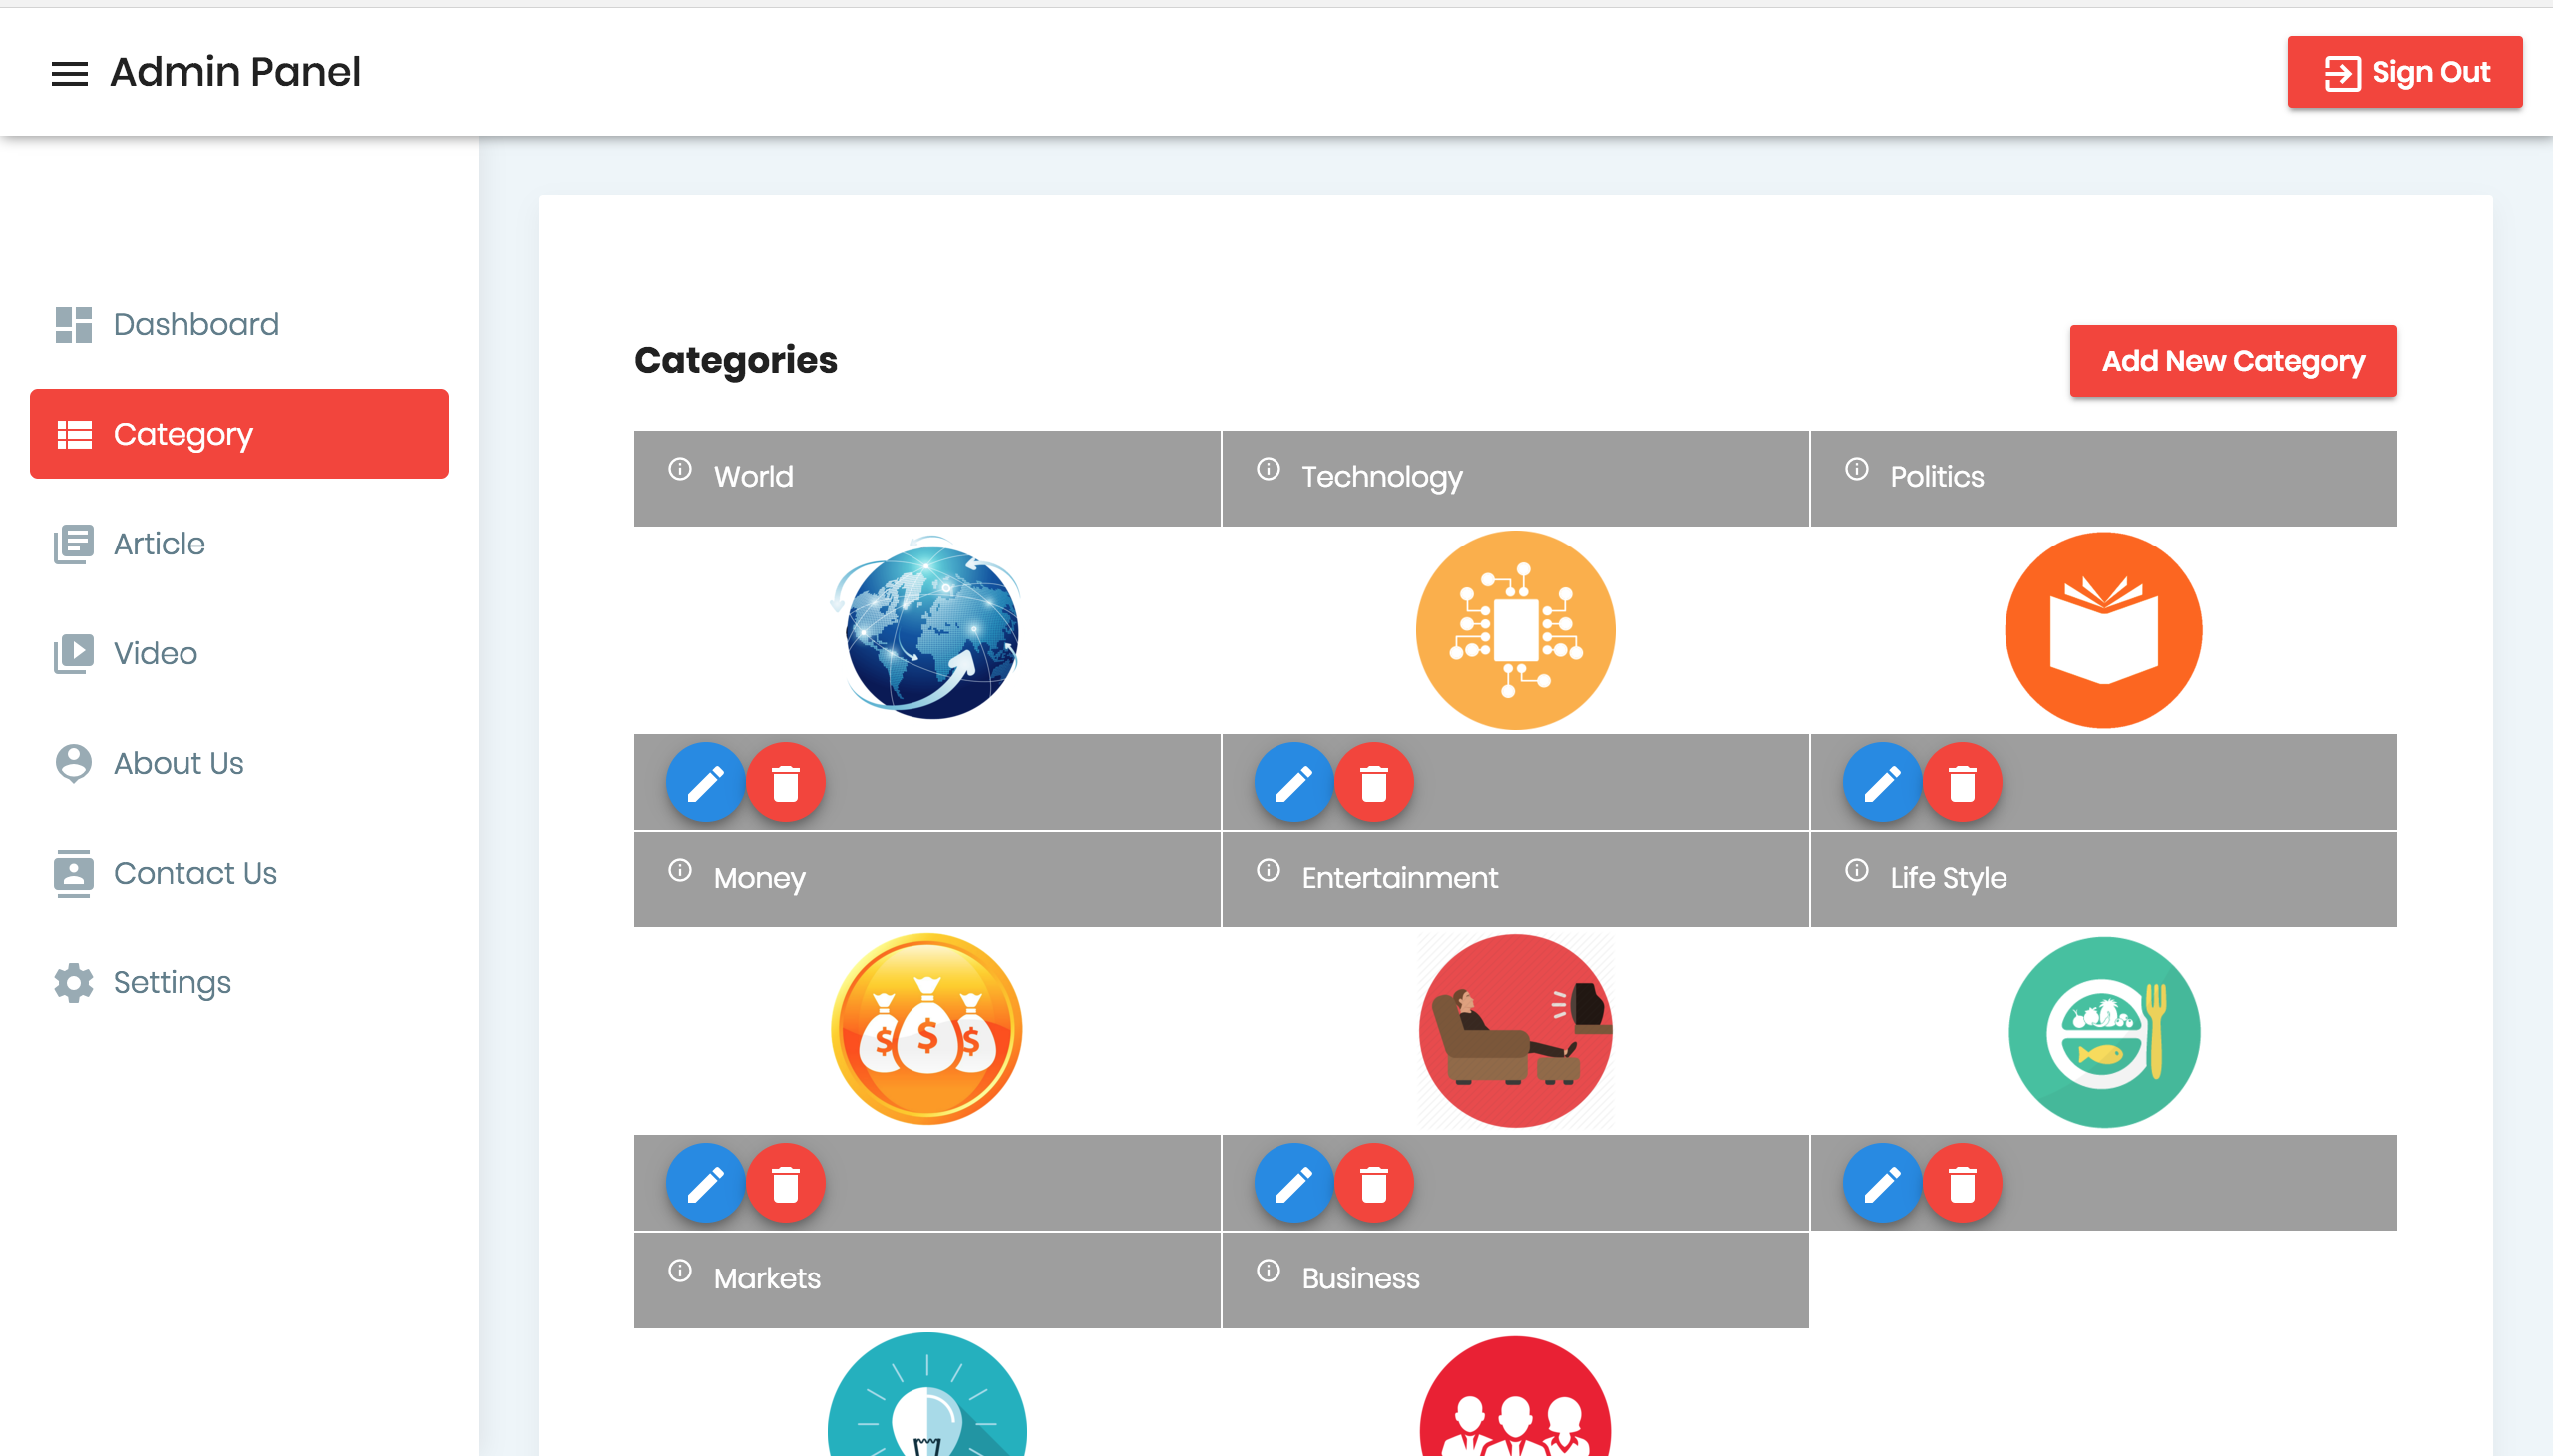This screenshot has width=2553, height=1456.
Task: Delete the Money category
Action: [785, 1184]
